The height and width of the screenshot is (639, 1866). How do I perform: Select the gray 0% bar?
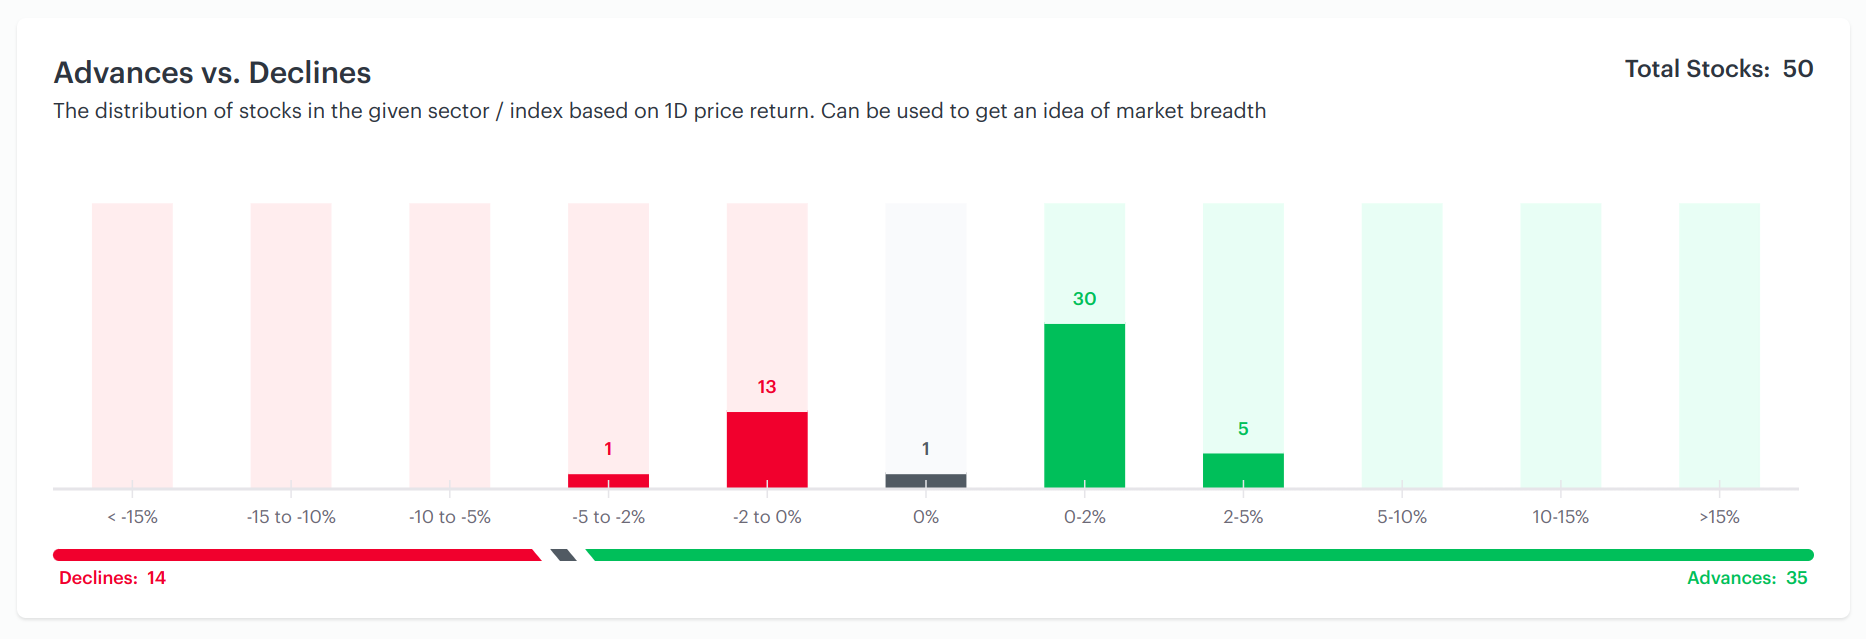pyautogui.click(x=926, y=481)
